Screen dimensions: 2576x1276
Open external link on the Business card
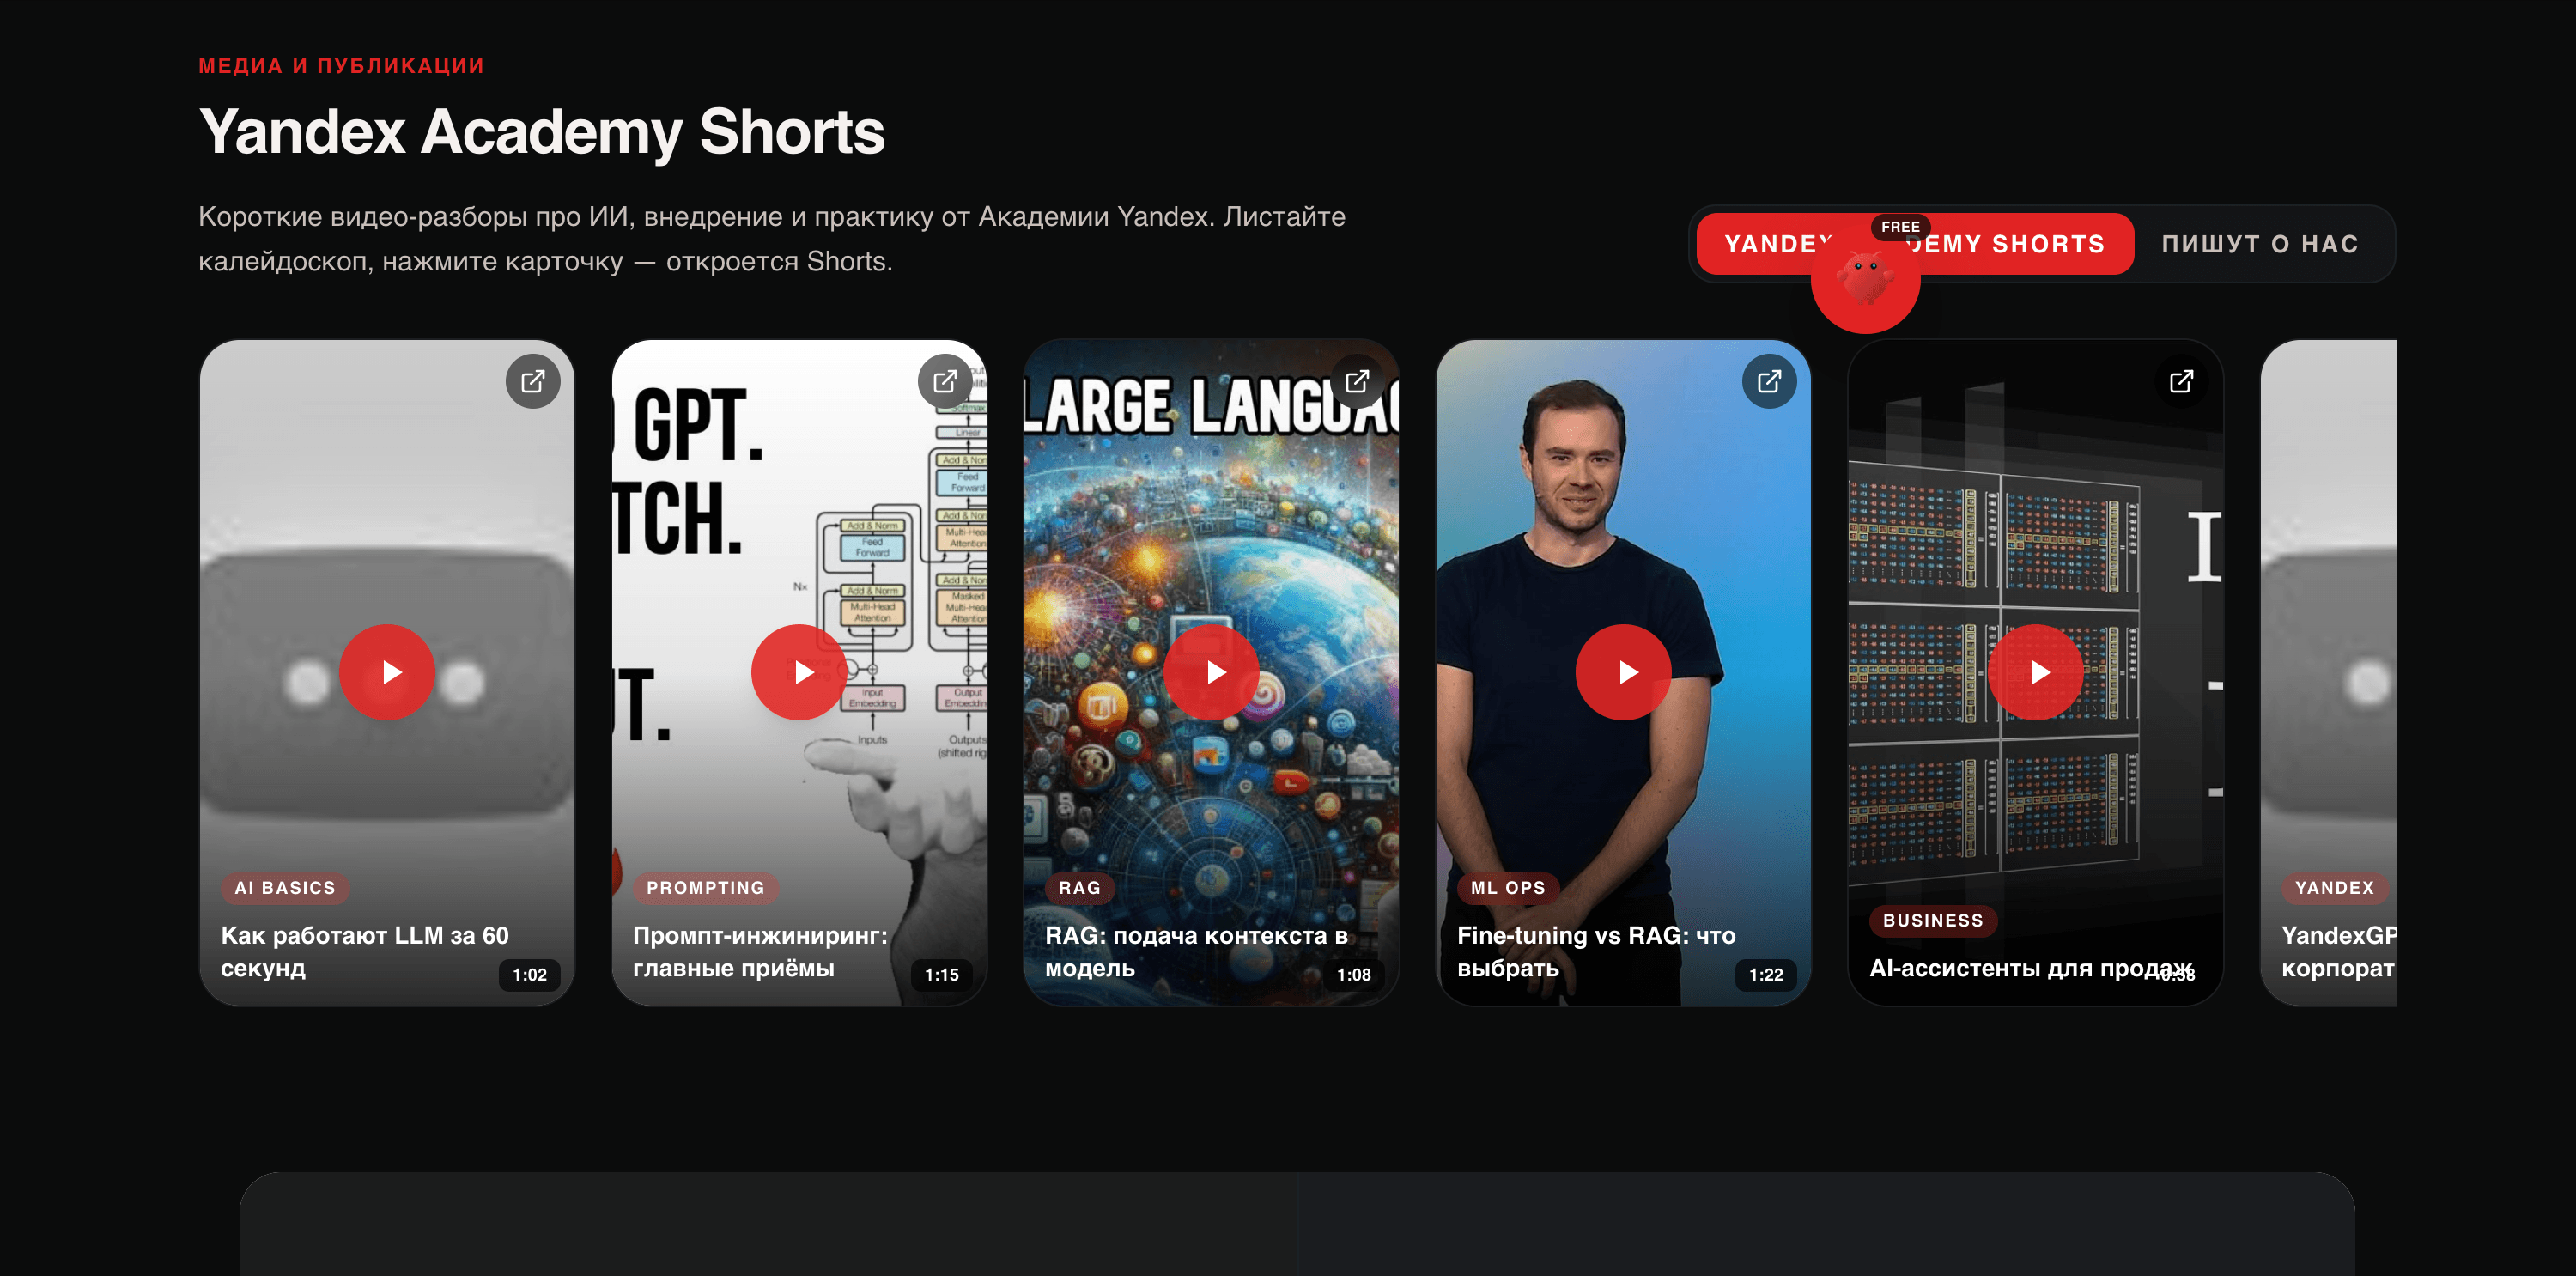coord(2181,381)
